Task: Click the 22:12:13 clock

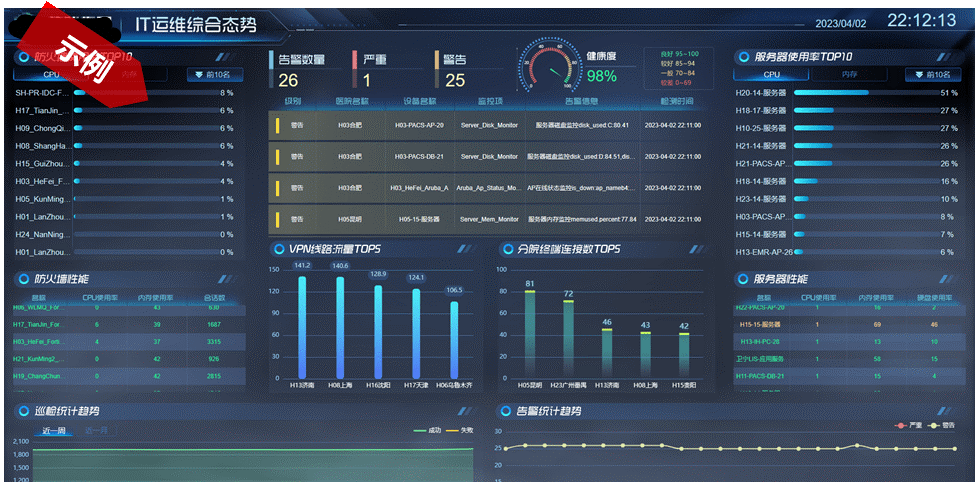Action: point(922,21)
